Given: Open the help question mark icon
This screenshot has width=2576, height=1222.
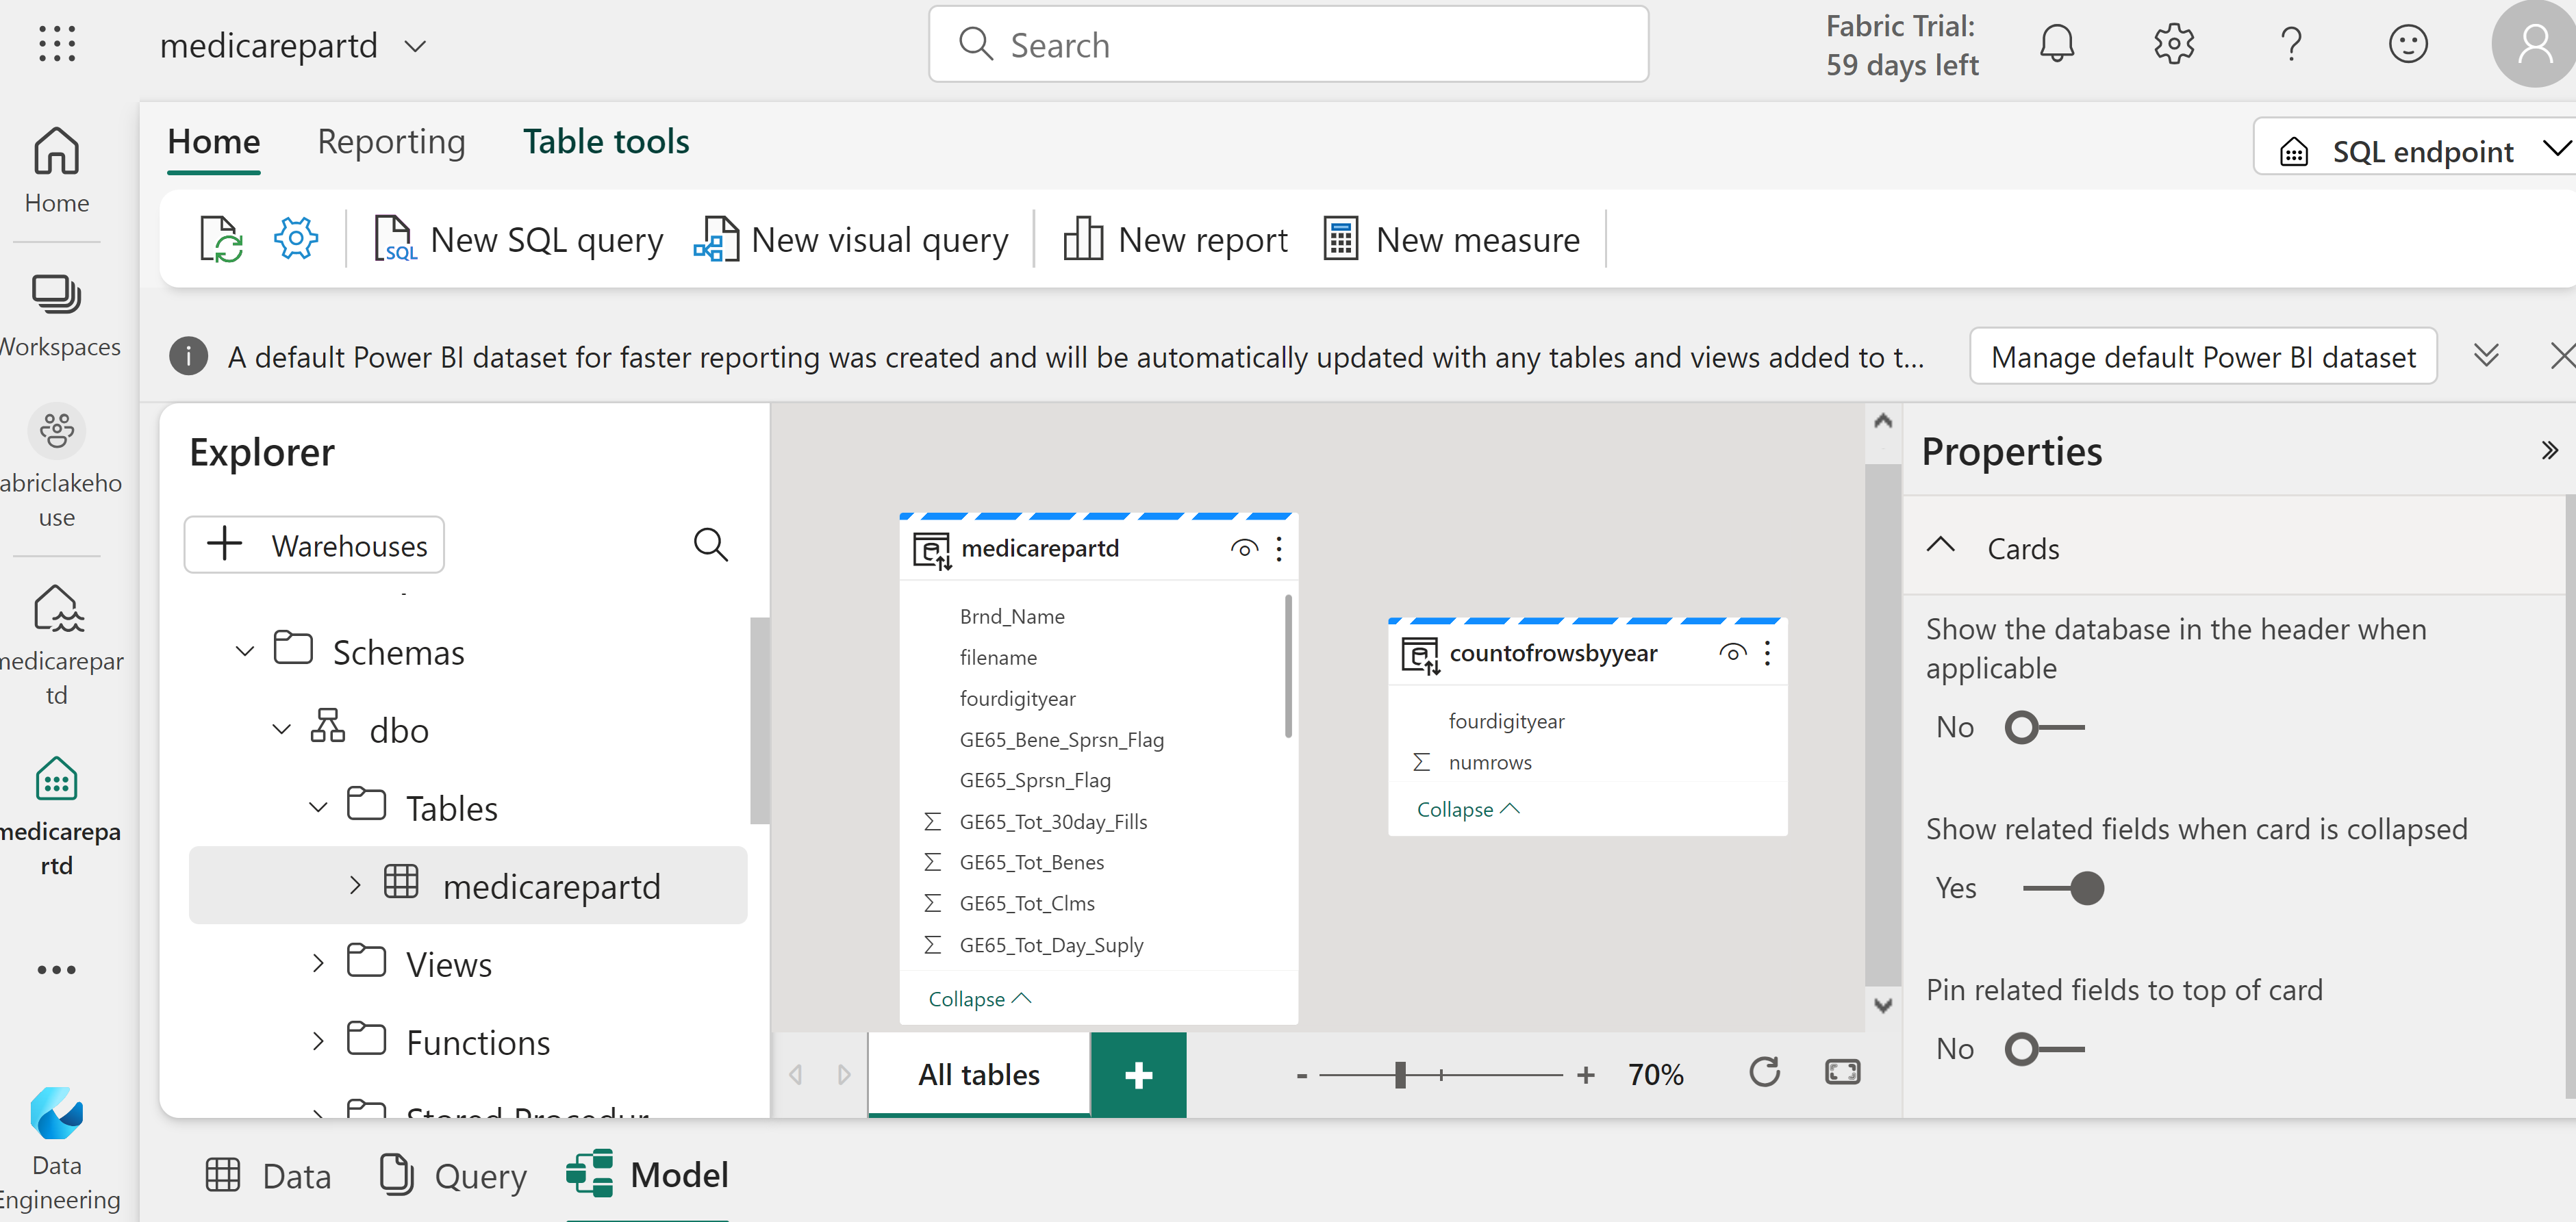Looking at the screenshot, I should click(2291, 44).
